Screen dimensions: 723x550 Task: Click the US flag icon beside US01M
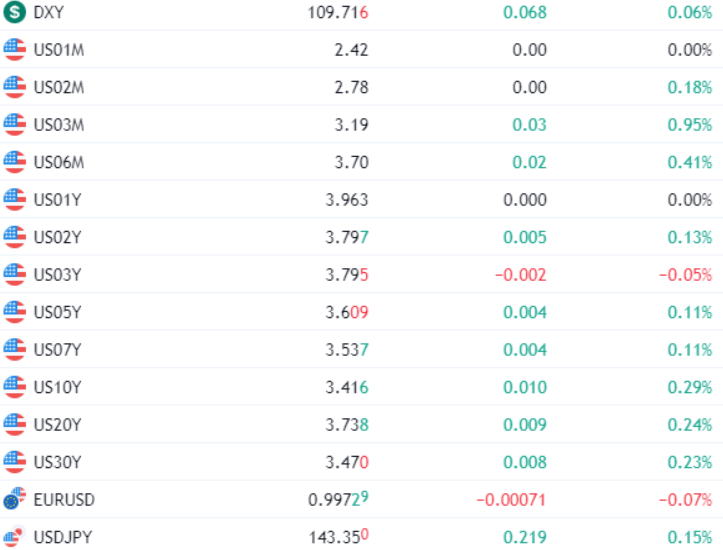14,49
